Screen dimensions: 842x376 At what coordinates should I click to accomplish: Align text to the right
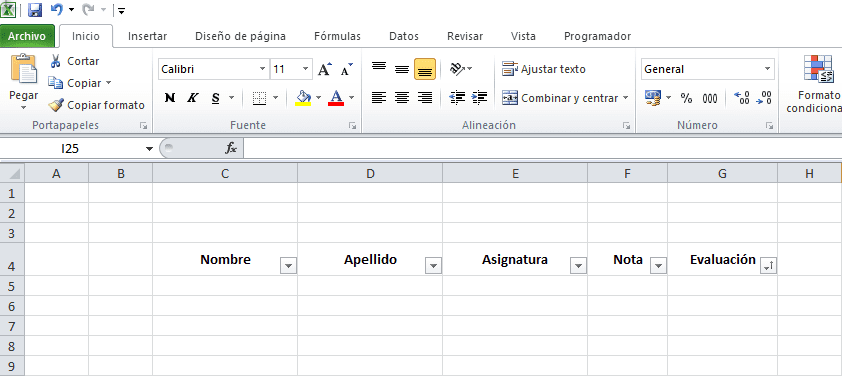coord(425,98)
